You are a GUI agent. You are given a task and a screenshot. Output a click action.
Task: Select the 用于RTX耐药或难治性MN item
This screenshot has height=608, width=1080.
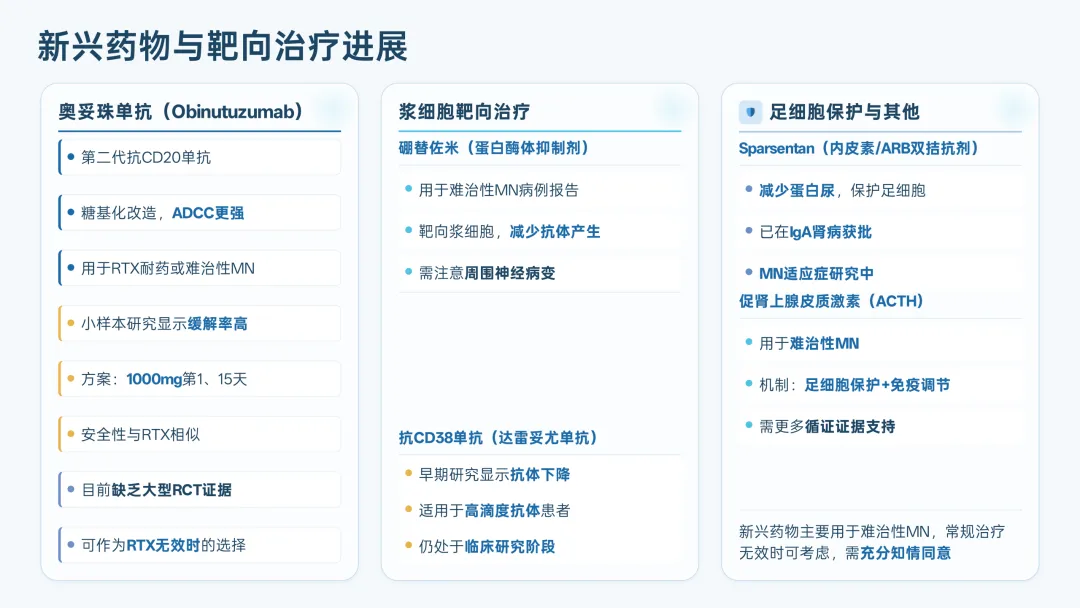pyautogui.click(x=200, y=268)
